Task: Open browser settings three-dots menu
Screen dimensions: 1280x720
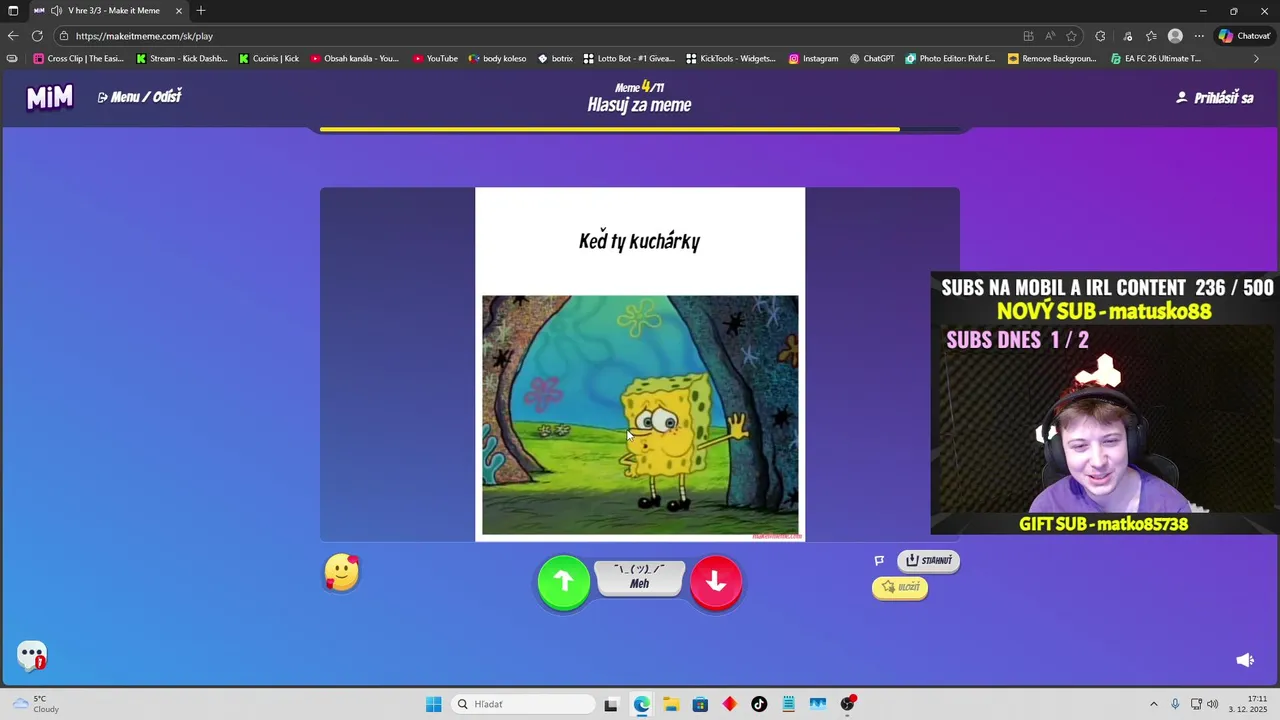Action: [1199, 36]
